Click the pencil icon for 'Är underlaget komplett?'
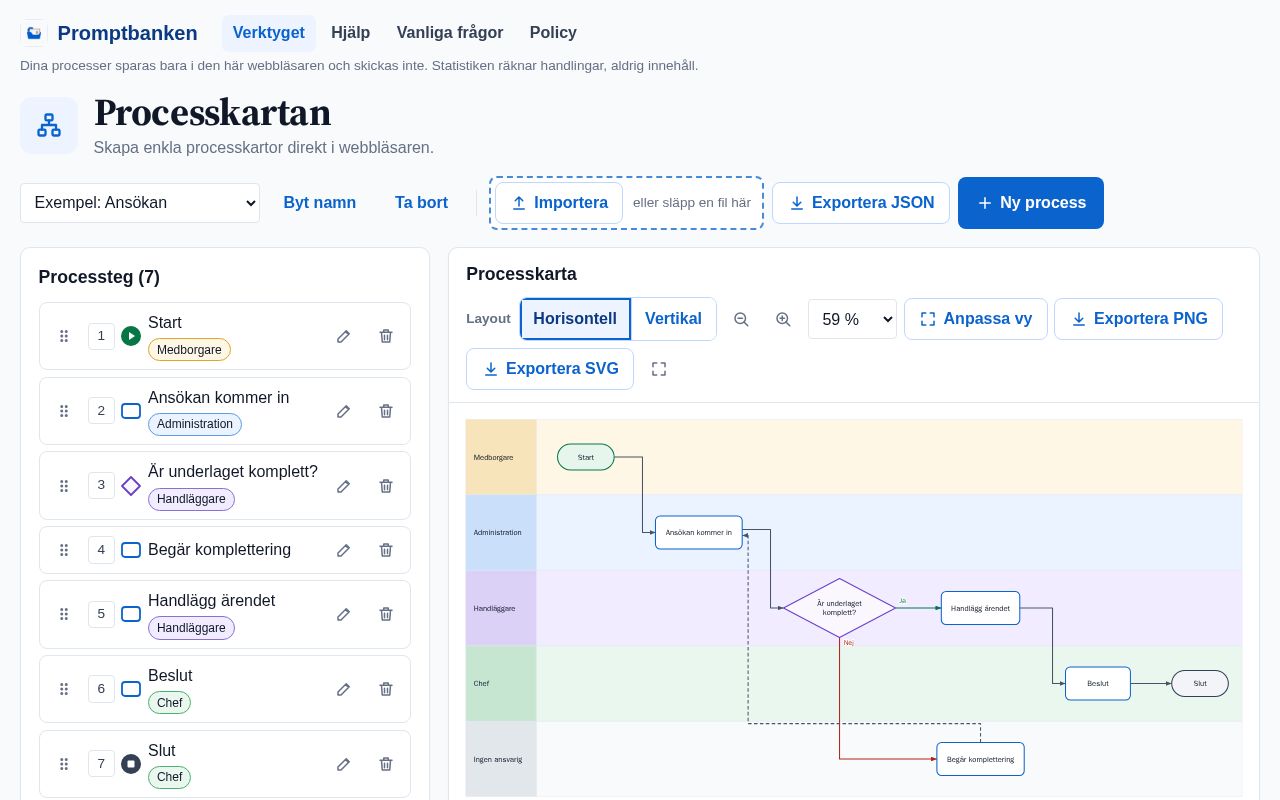 [x=343, y=486]
